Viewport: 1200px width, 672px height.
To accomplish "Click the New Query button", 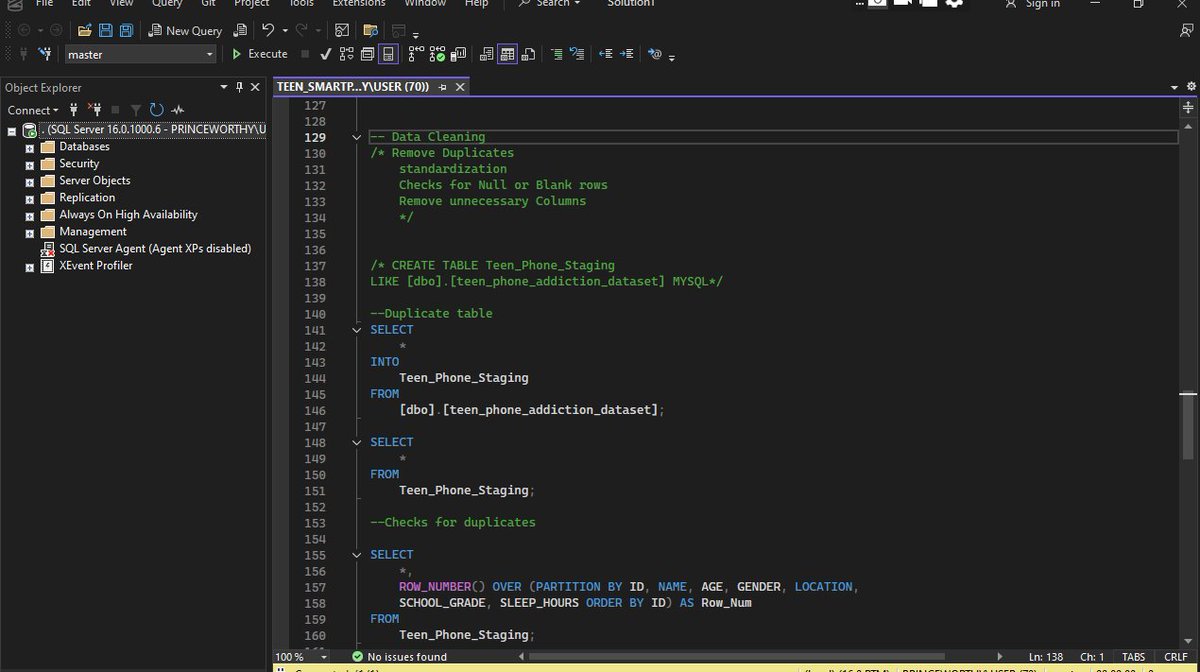I will pos(186,31).
